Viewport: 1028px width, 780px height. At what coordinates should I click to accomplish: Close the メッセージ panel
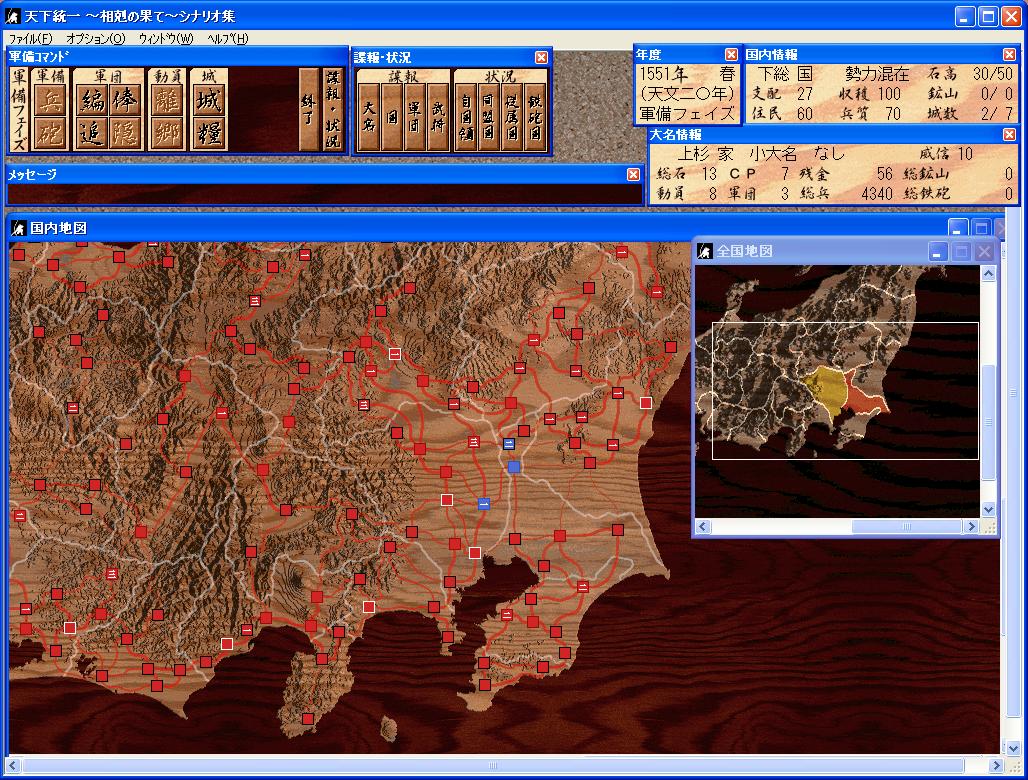click(x=633, y=174)
